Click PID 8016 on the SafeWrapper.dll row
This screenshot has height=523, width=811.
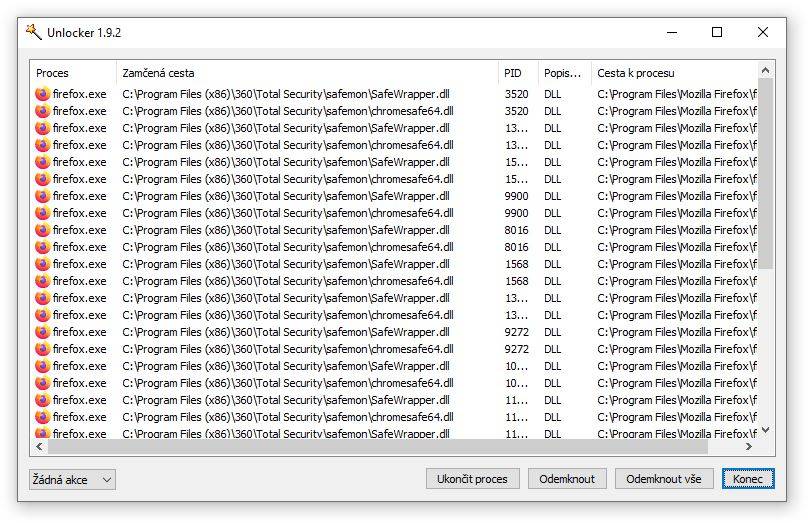click(x=517, y=230)
